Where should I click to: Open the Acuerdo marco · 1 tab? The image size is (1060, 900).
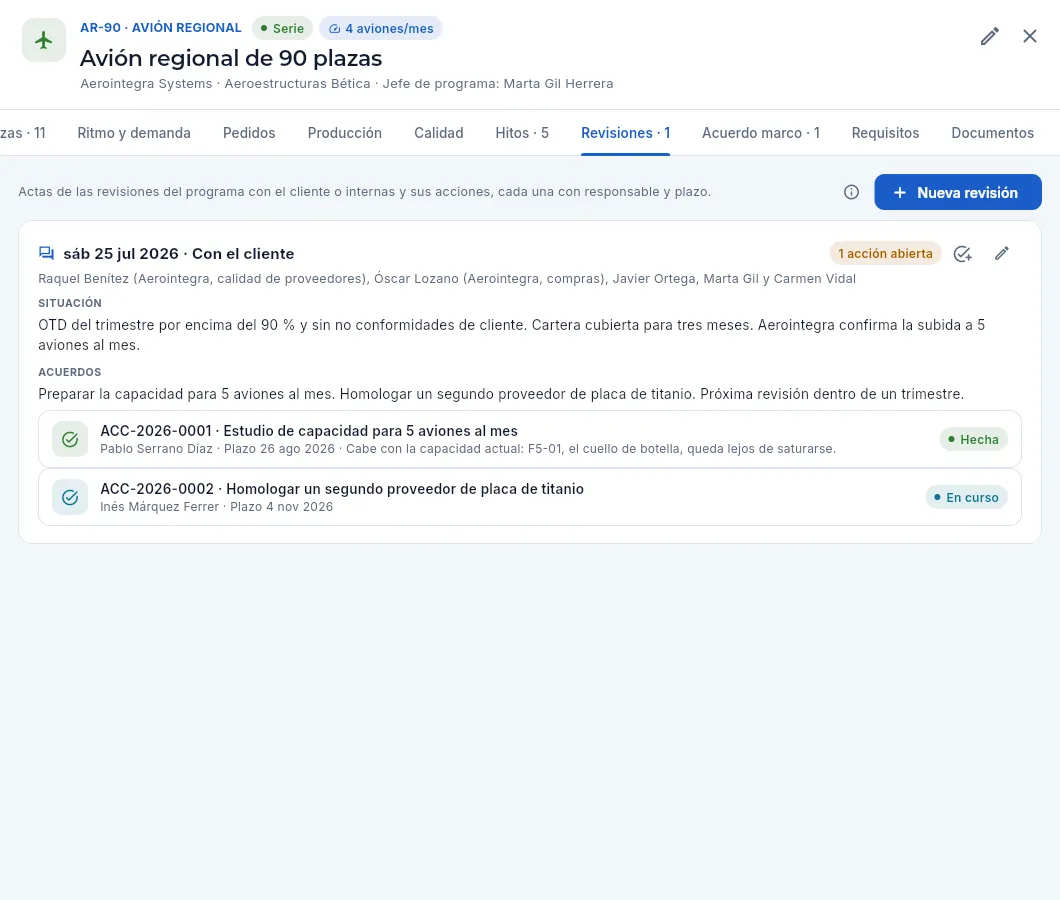(x=761, y=133)
